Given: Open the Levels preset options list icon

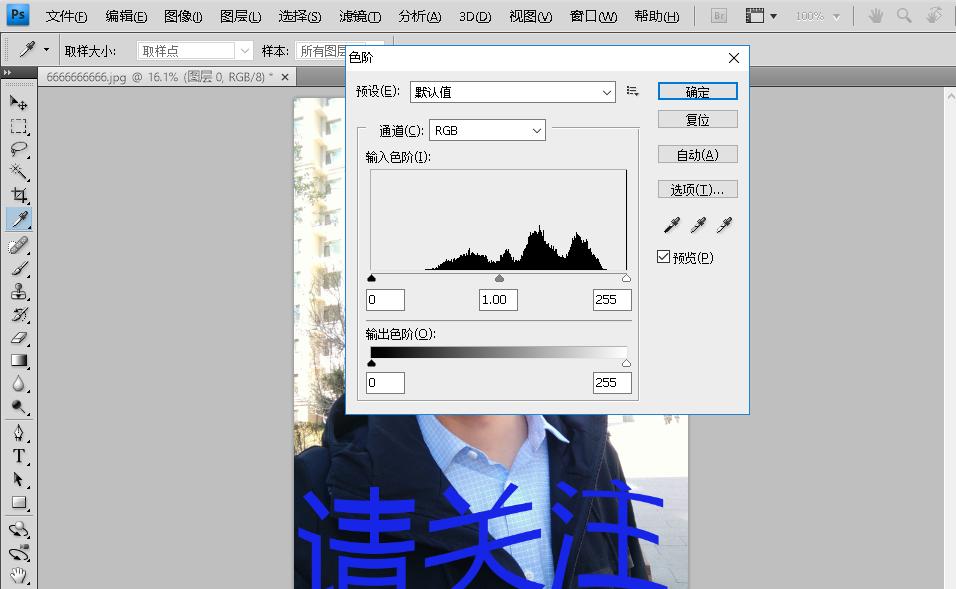Looking at the screenshot, I should point(631,90).
